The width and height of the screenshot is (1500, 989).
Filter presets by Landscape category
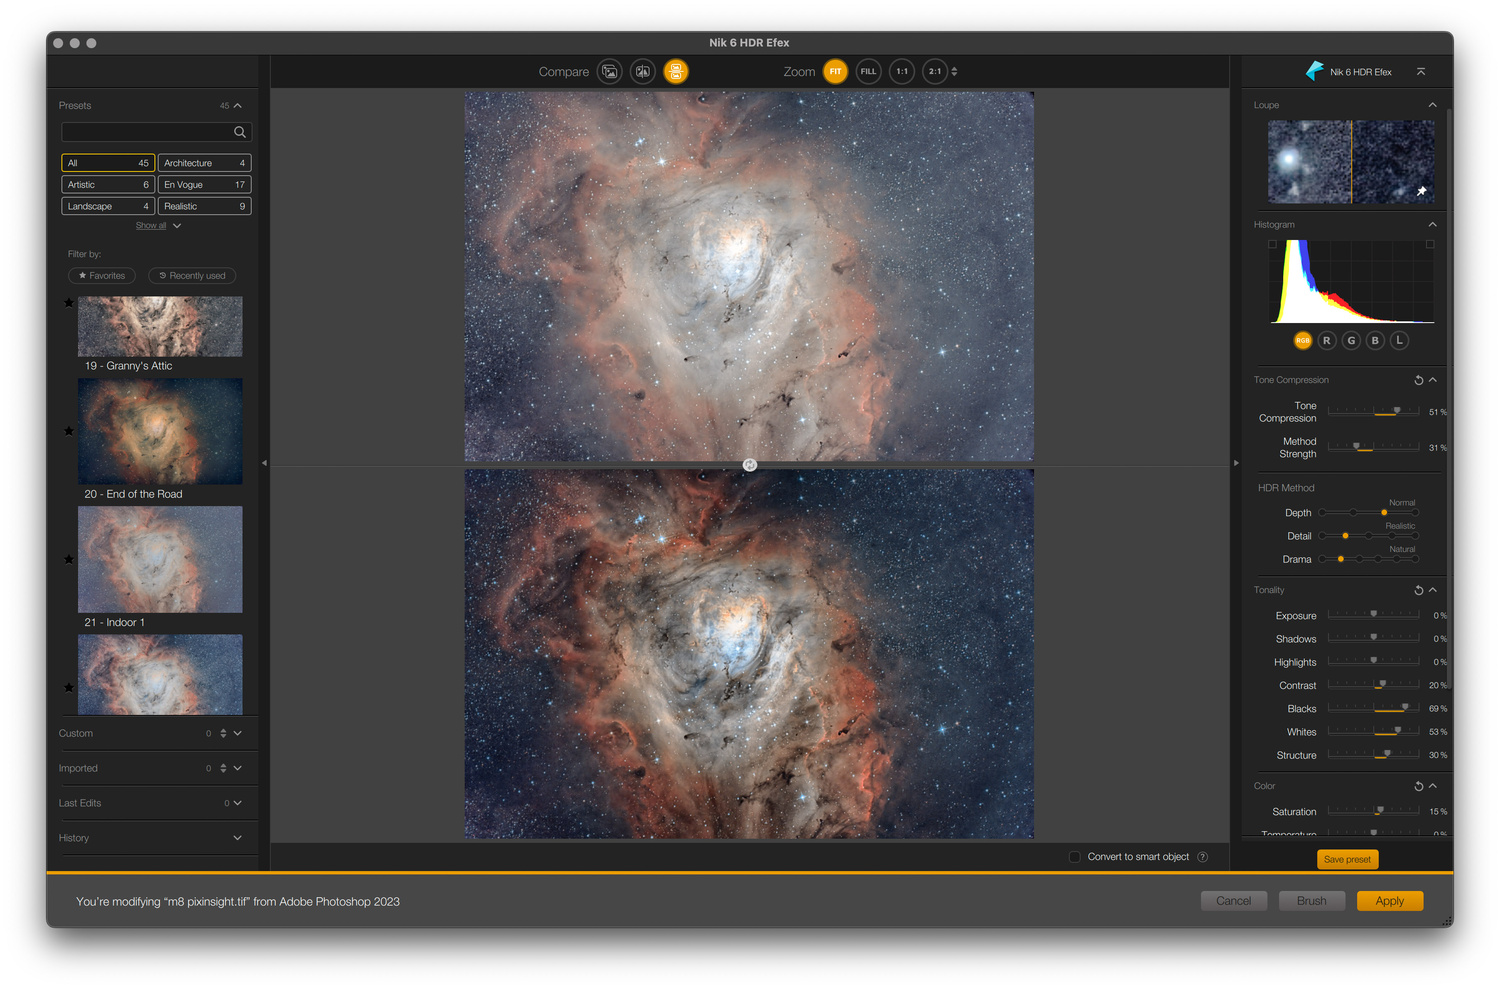pyautogui.click(x=108, y=206)
